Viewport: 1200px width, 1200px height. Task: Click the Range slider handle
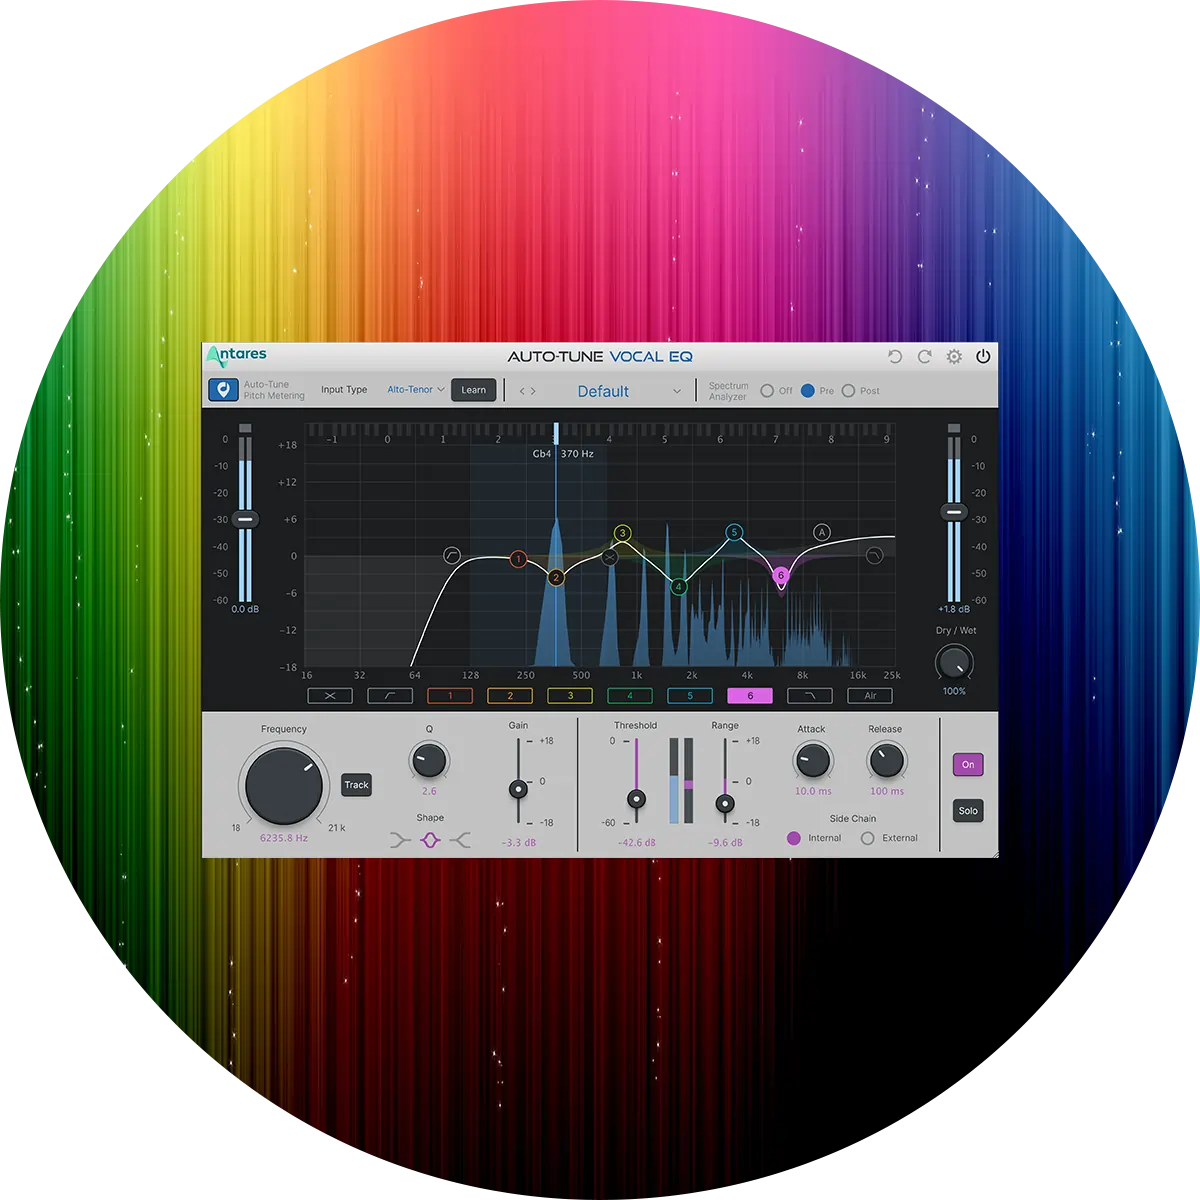726,803
